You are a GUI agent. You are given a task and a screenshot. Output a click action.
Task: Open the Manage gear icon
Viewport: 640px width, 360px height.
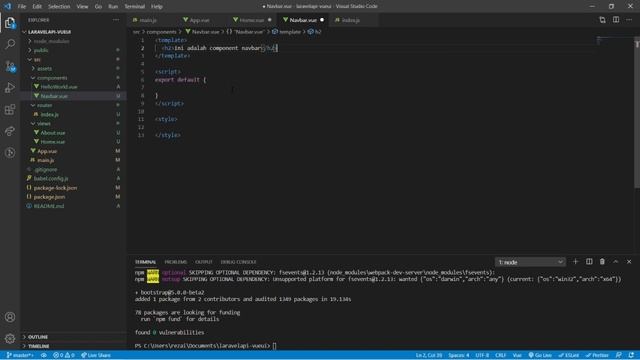tap(10, 338)
